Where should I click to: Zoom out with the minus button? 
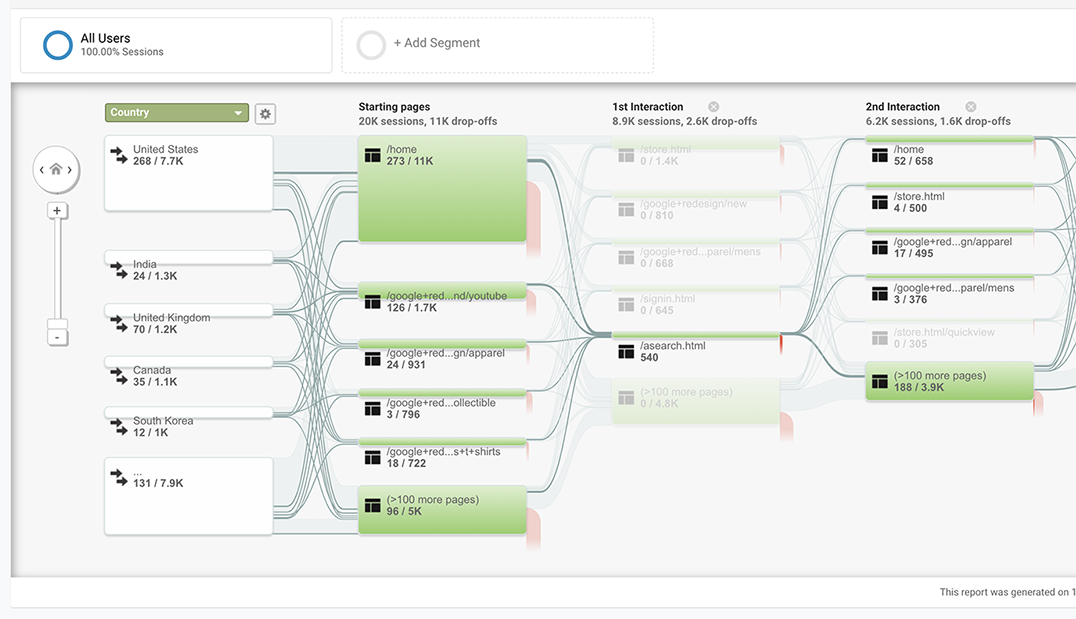57,337
